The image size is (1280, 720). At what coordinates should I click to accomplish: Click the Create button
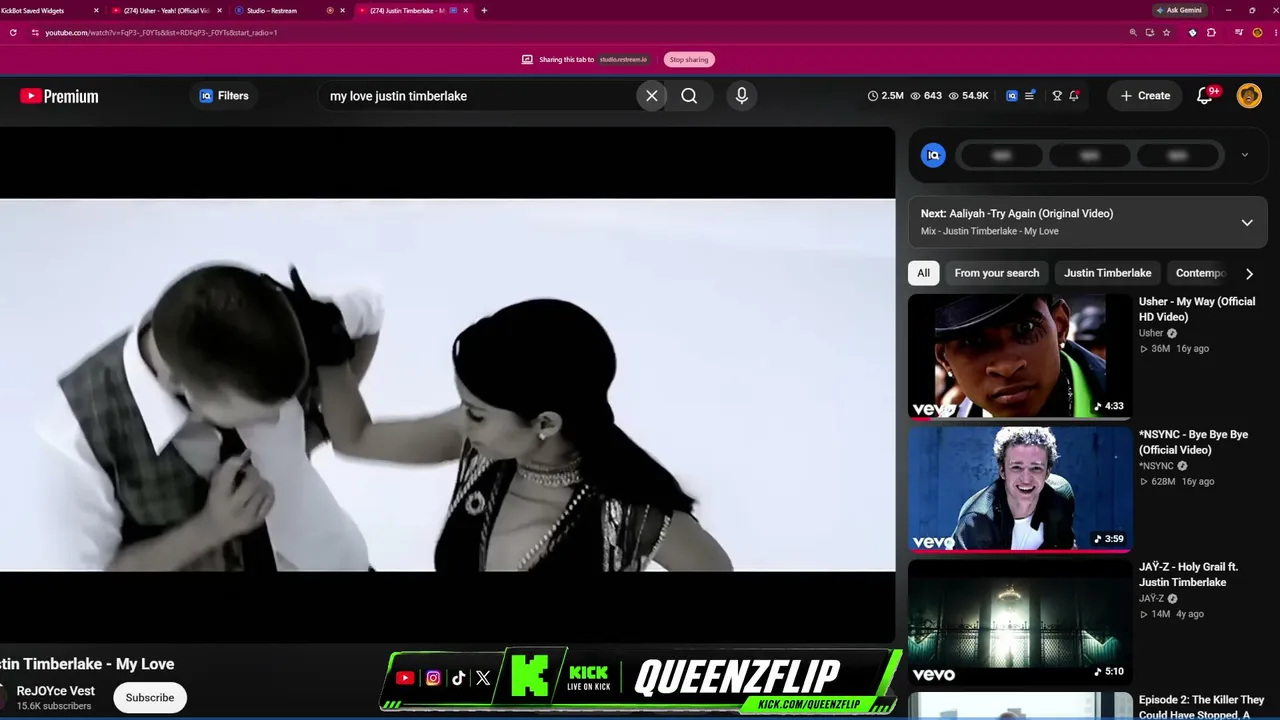click(x=1145, y=96)
